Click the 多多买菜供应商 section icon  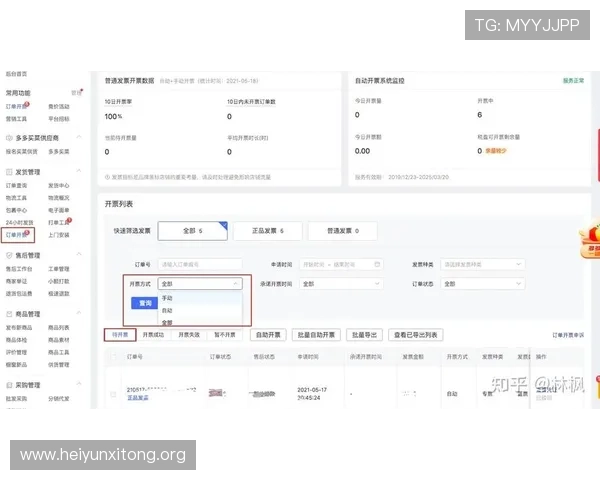point(9,138)
